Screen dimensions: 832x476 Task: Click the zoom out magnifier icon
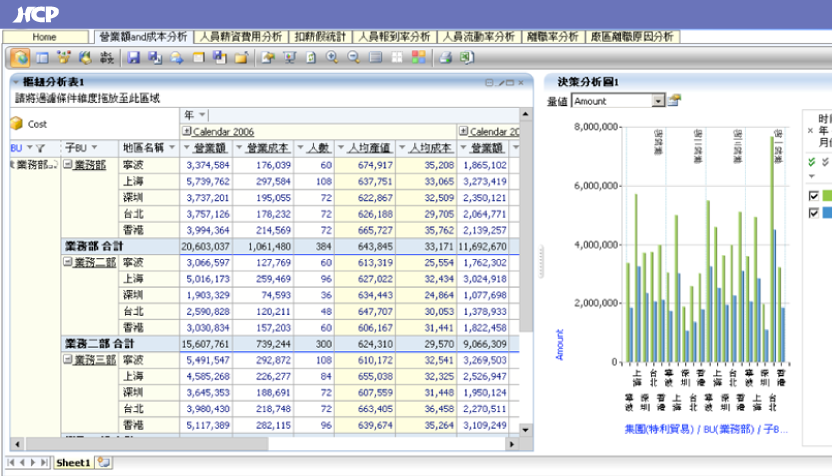click(351, 57)
